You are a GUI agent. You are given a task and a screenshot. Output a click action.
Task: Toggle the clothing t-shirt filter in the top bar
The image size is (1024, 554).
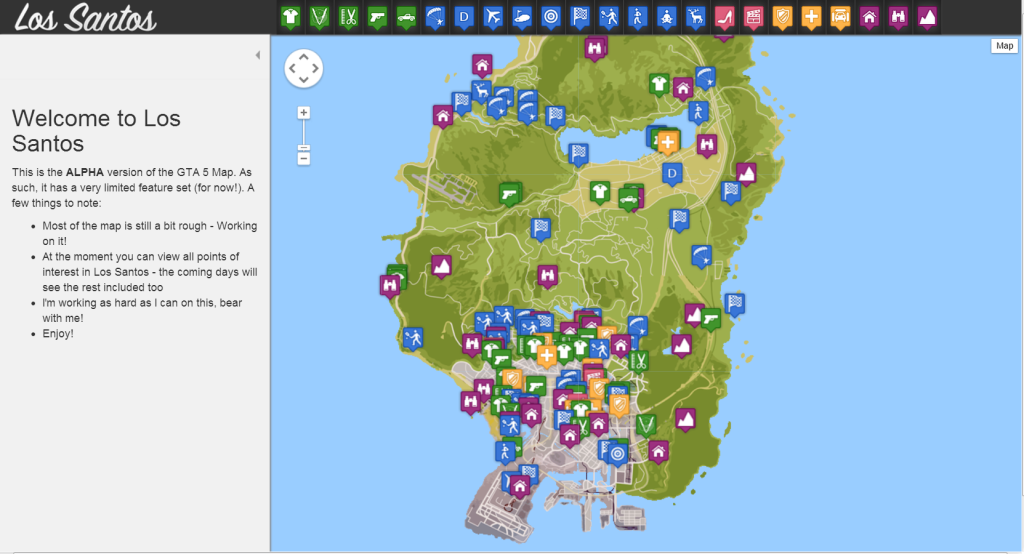(x=290, y=16)
